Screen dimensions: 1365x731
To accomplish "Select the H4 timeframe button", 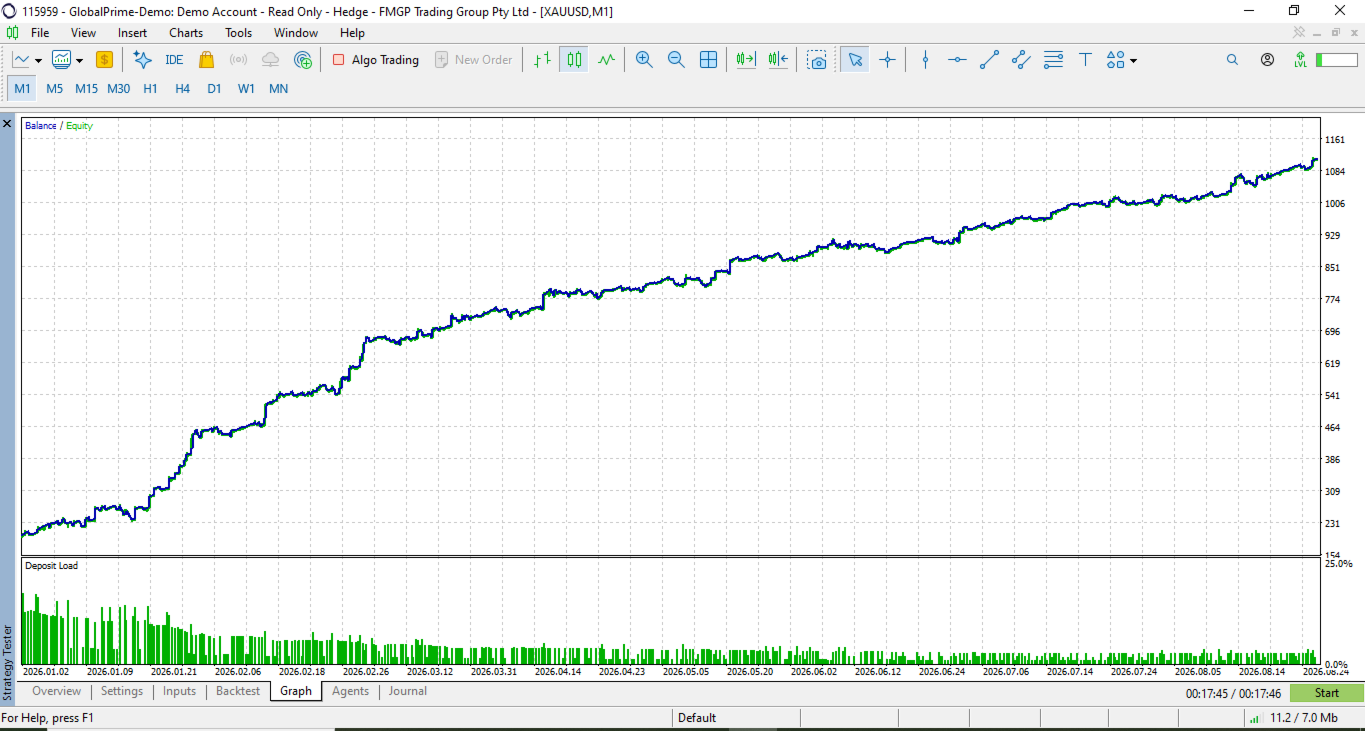I will pyautogui.click(x=182, y=89).
